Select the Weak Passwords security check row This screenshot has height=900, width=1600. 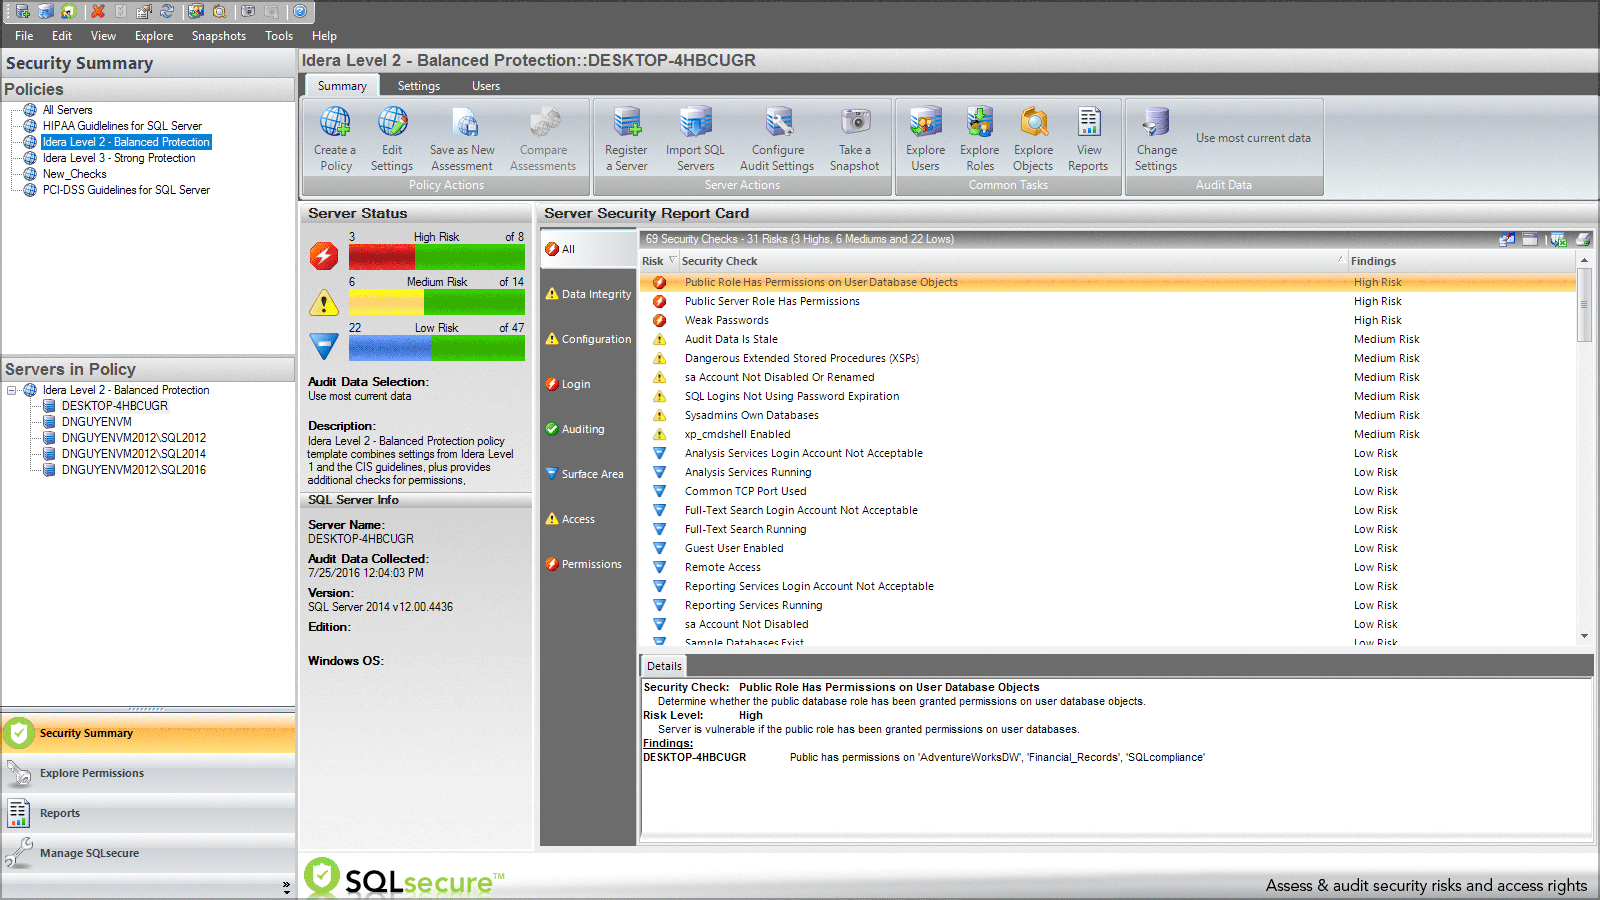[727, 320]
